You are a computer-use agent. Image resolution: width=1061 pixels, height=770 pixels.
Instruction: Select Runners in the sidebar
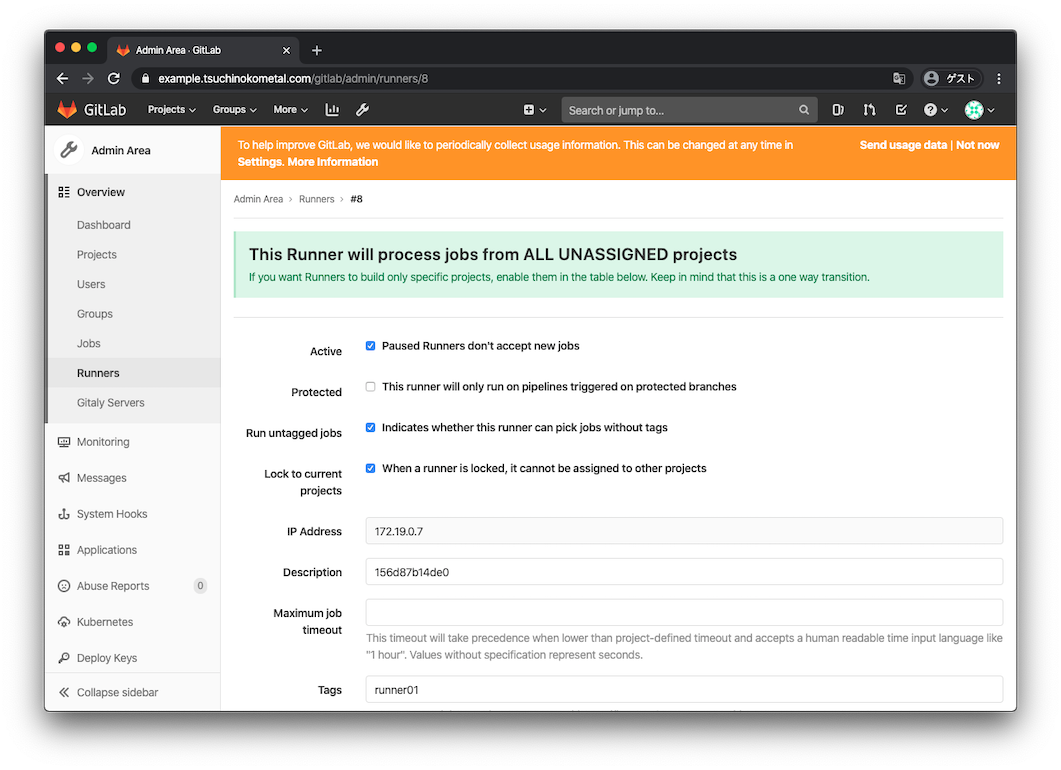click(x=98, y=373)
